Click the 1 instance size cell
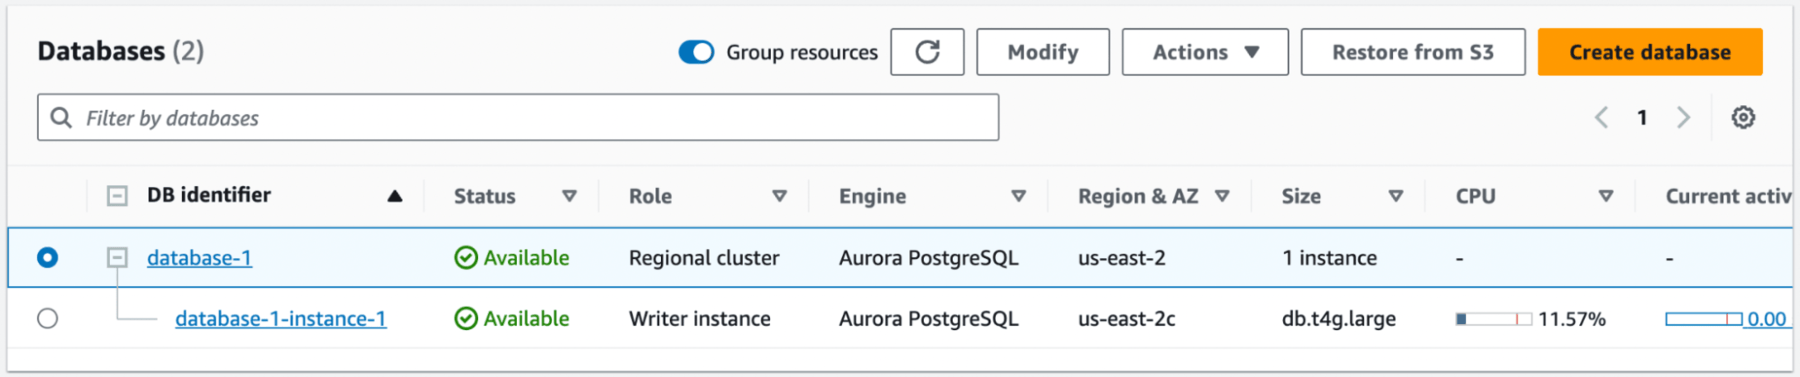Viewport: 1800px width, 377px height. pos(1330,258)
